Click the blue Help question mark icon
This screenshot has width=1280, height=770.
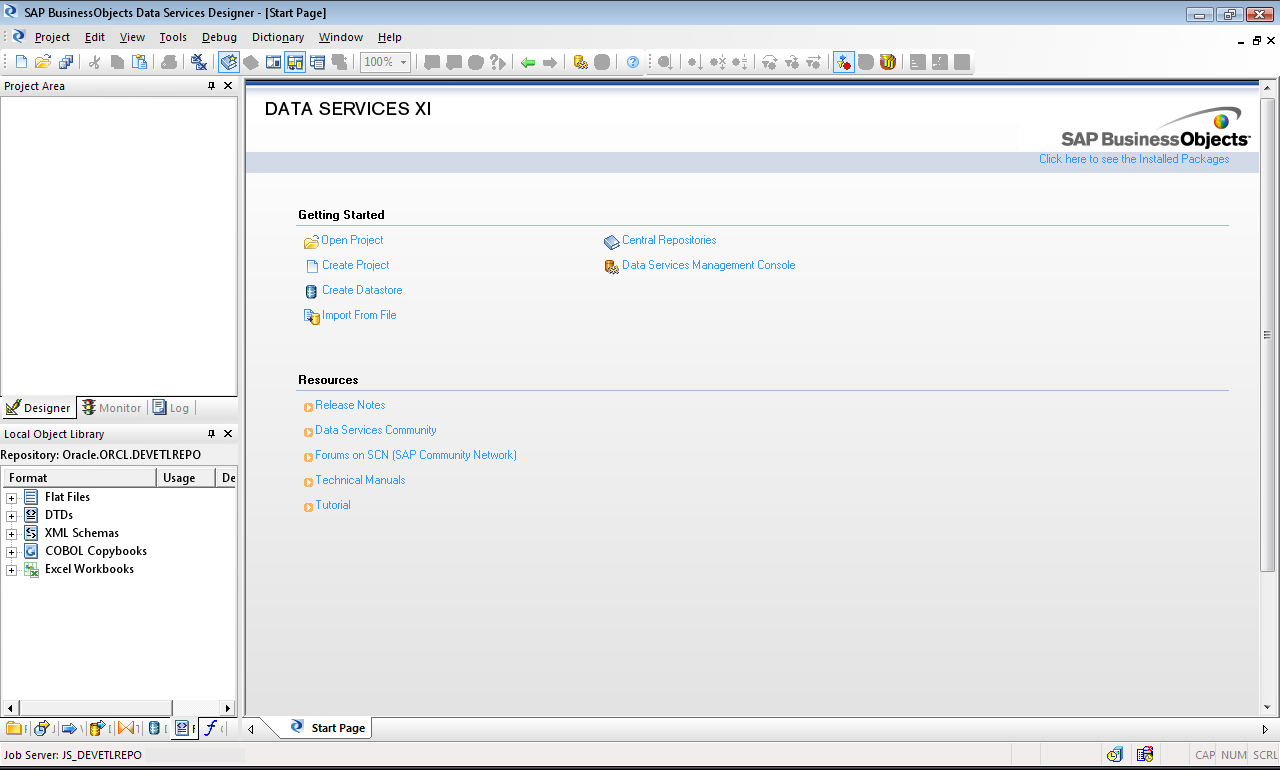pos(633,62)
